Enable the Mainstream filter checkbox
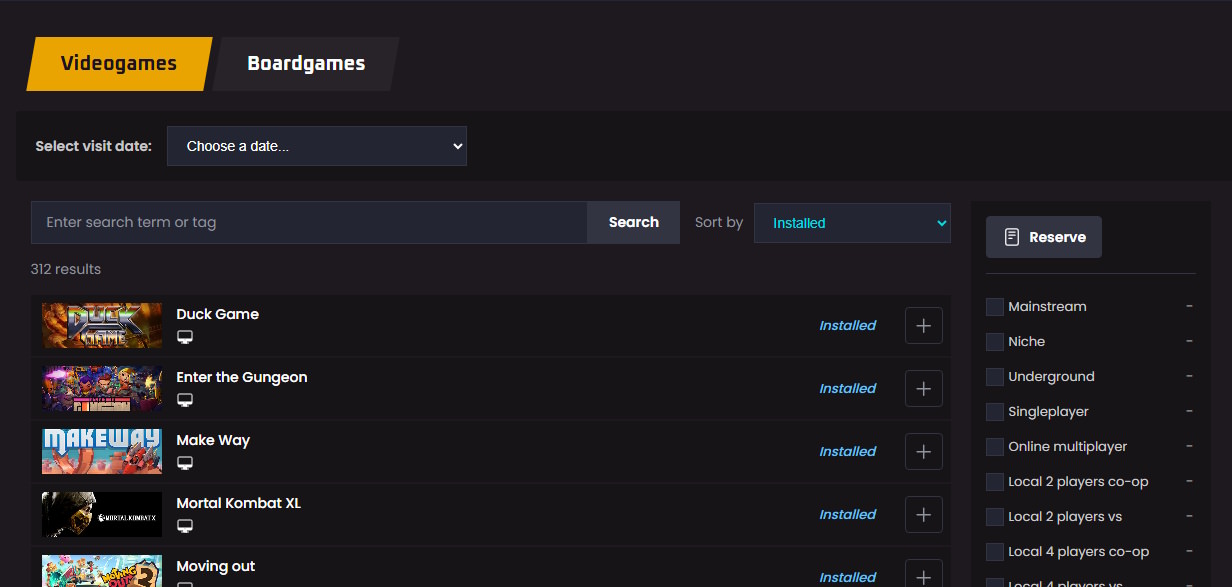The image size is (1232, 587). [x=995, y=307]
